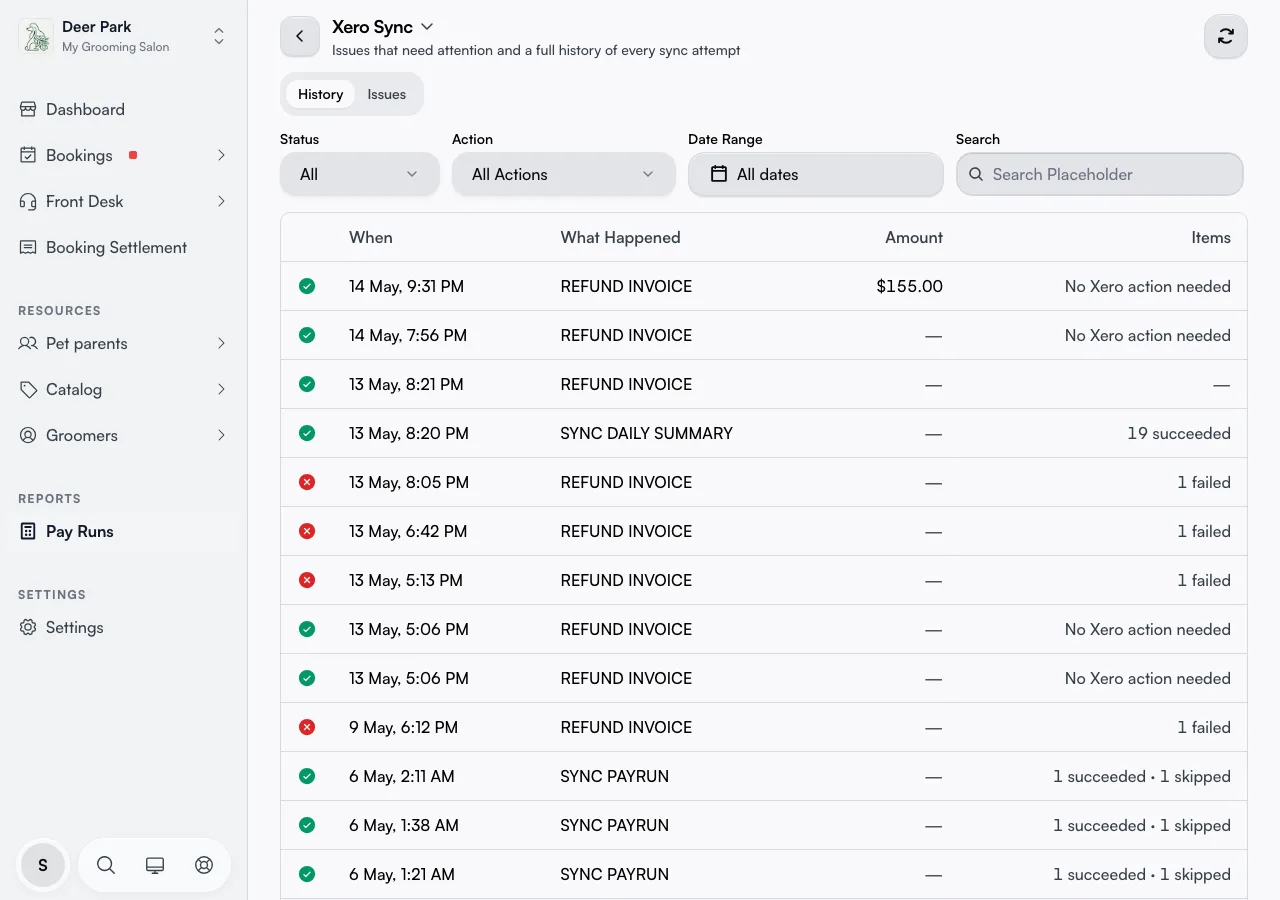Screen dimensions: 1280x900
Task: Click the Booking Settlement receipt icon
Action: (x=28, y=247)
